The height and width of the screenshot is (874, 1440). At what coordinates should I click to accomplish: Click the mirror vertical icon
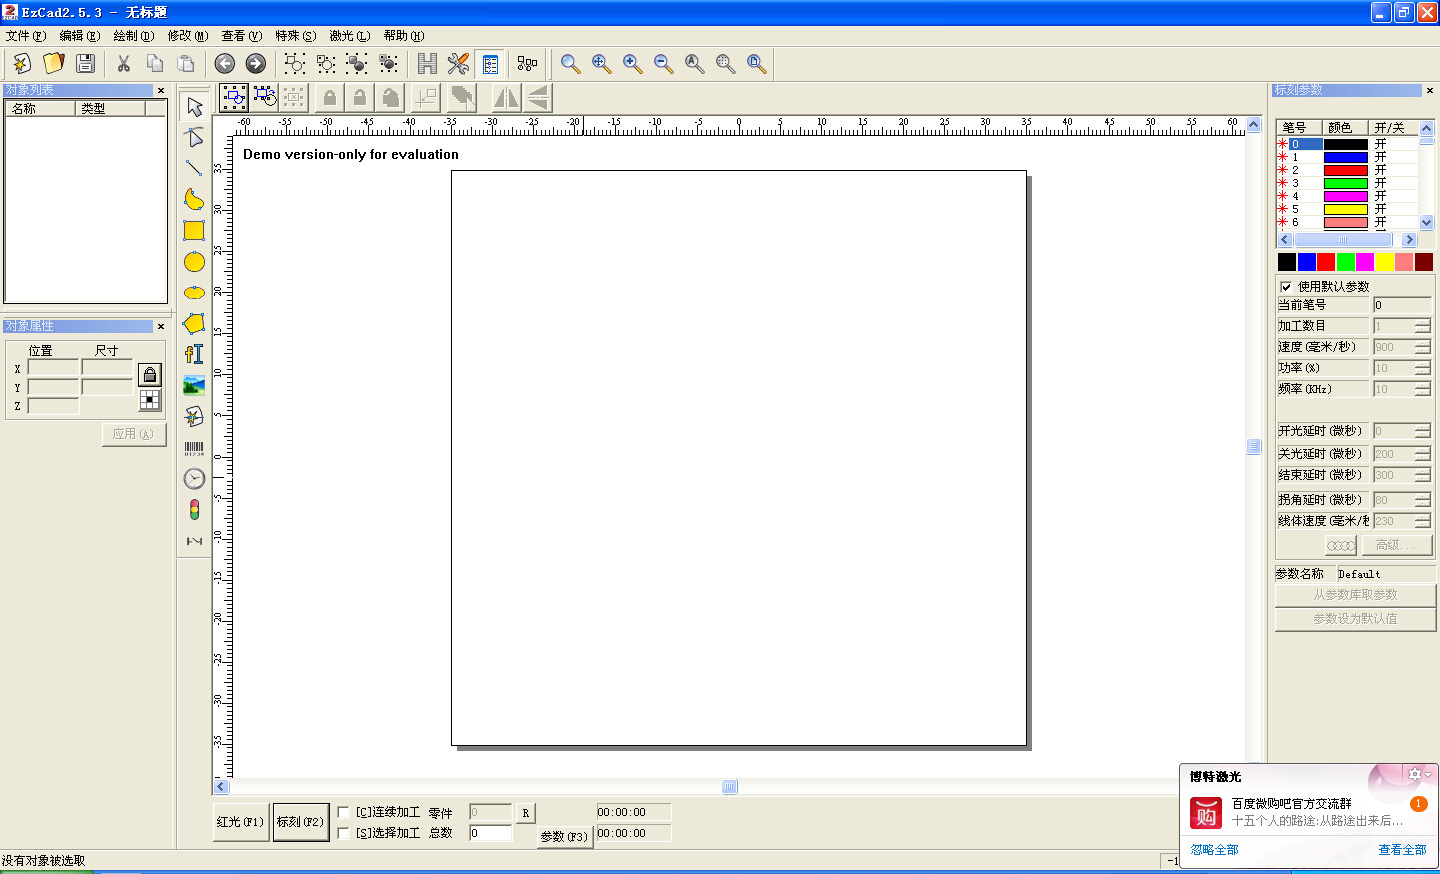(x=538, y=97)
